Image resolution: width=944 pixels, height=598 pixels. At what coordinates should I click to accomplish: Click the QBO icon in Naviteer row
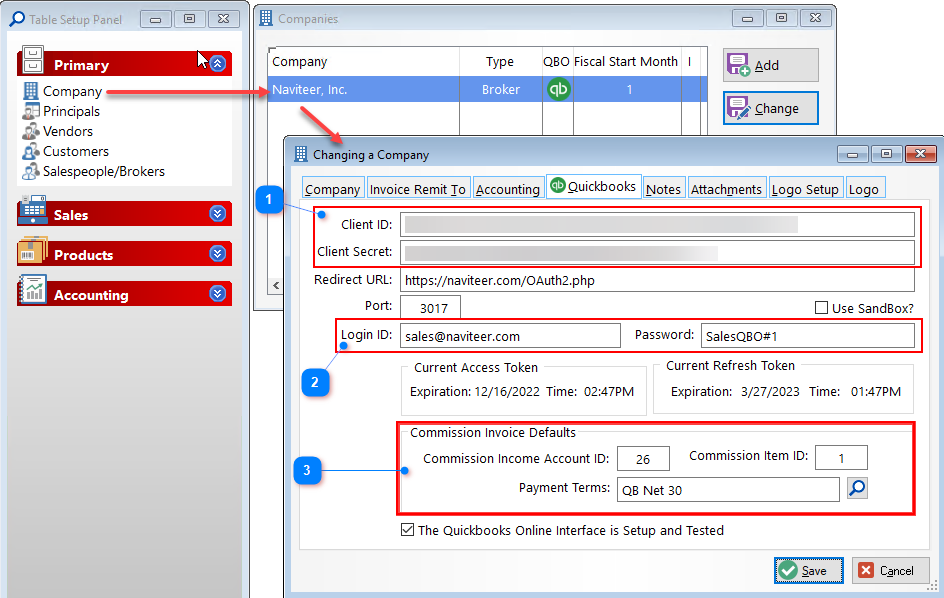pos(558,89)
